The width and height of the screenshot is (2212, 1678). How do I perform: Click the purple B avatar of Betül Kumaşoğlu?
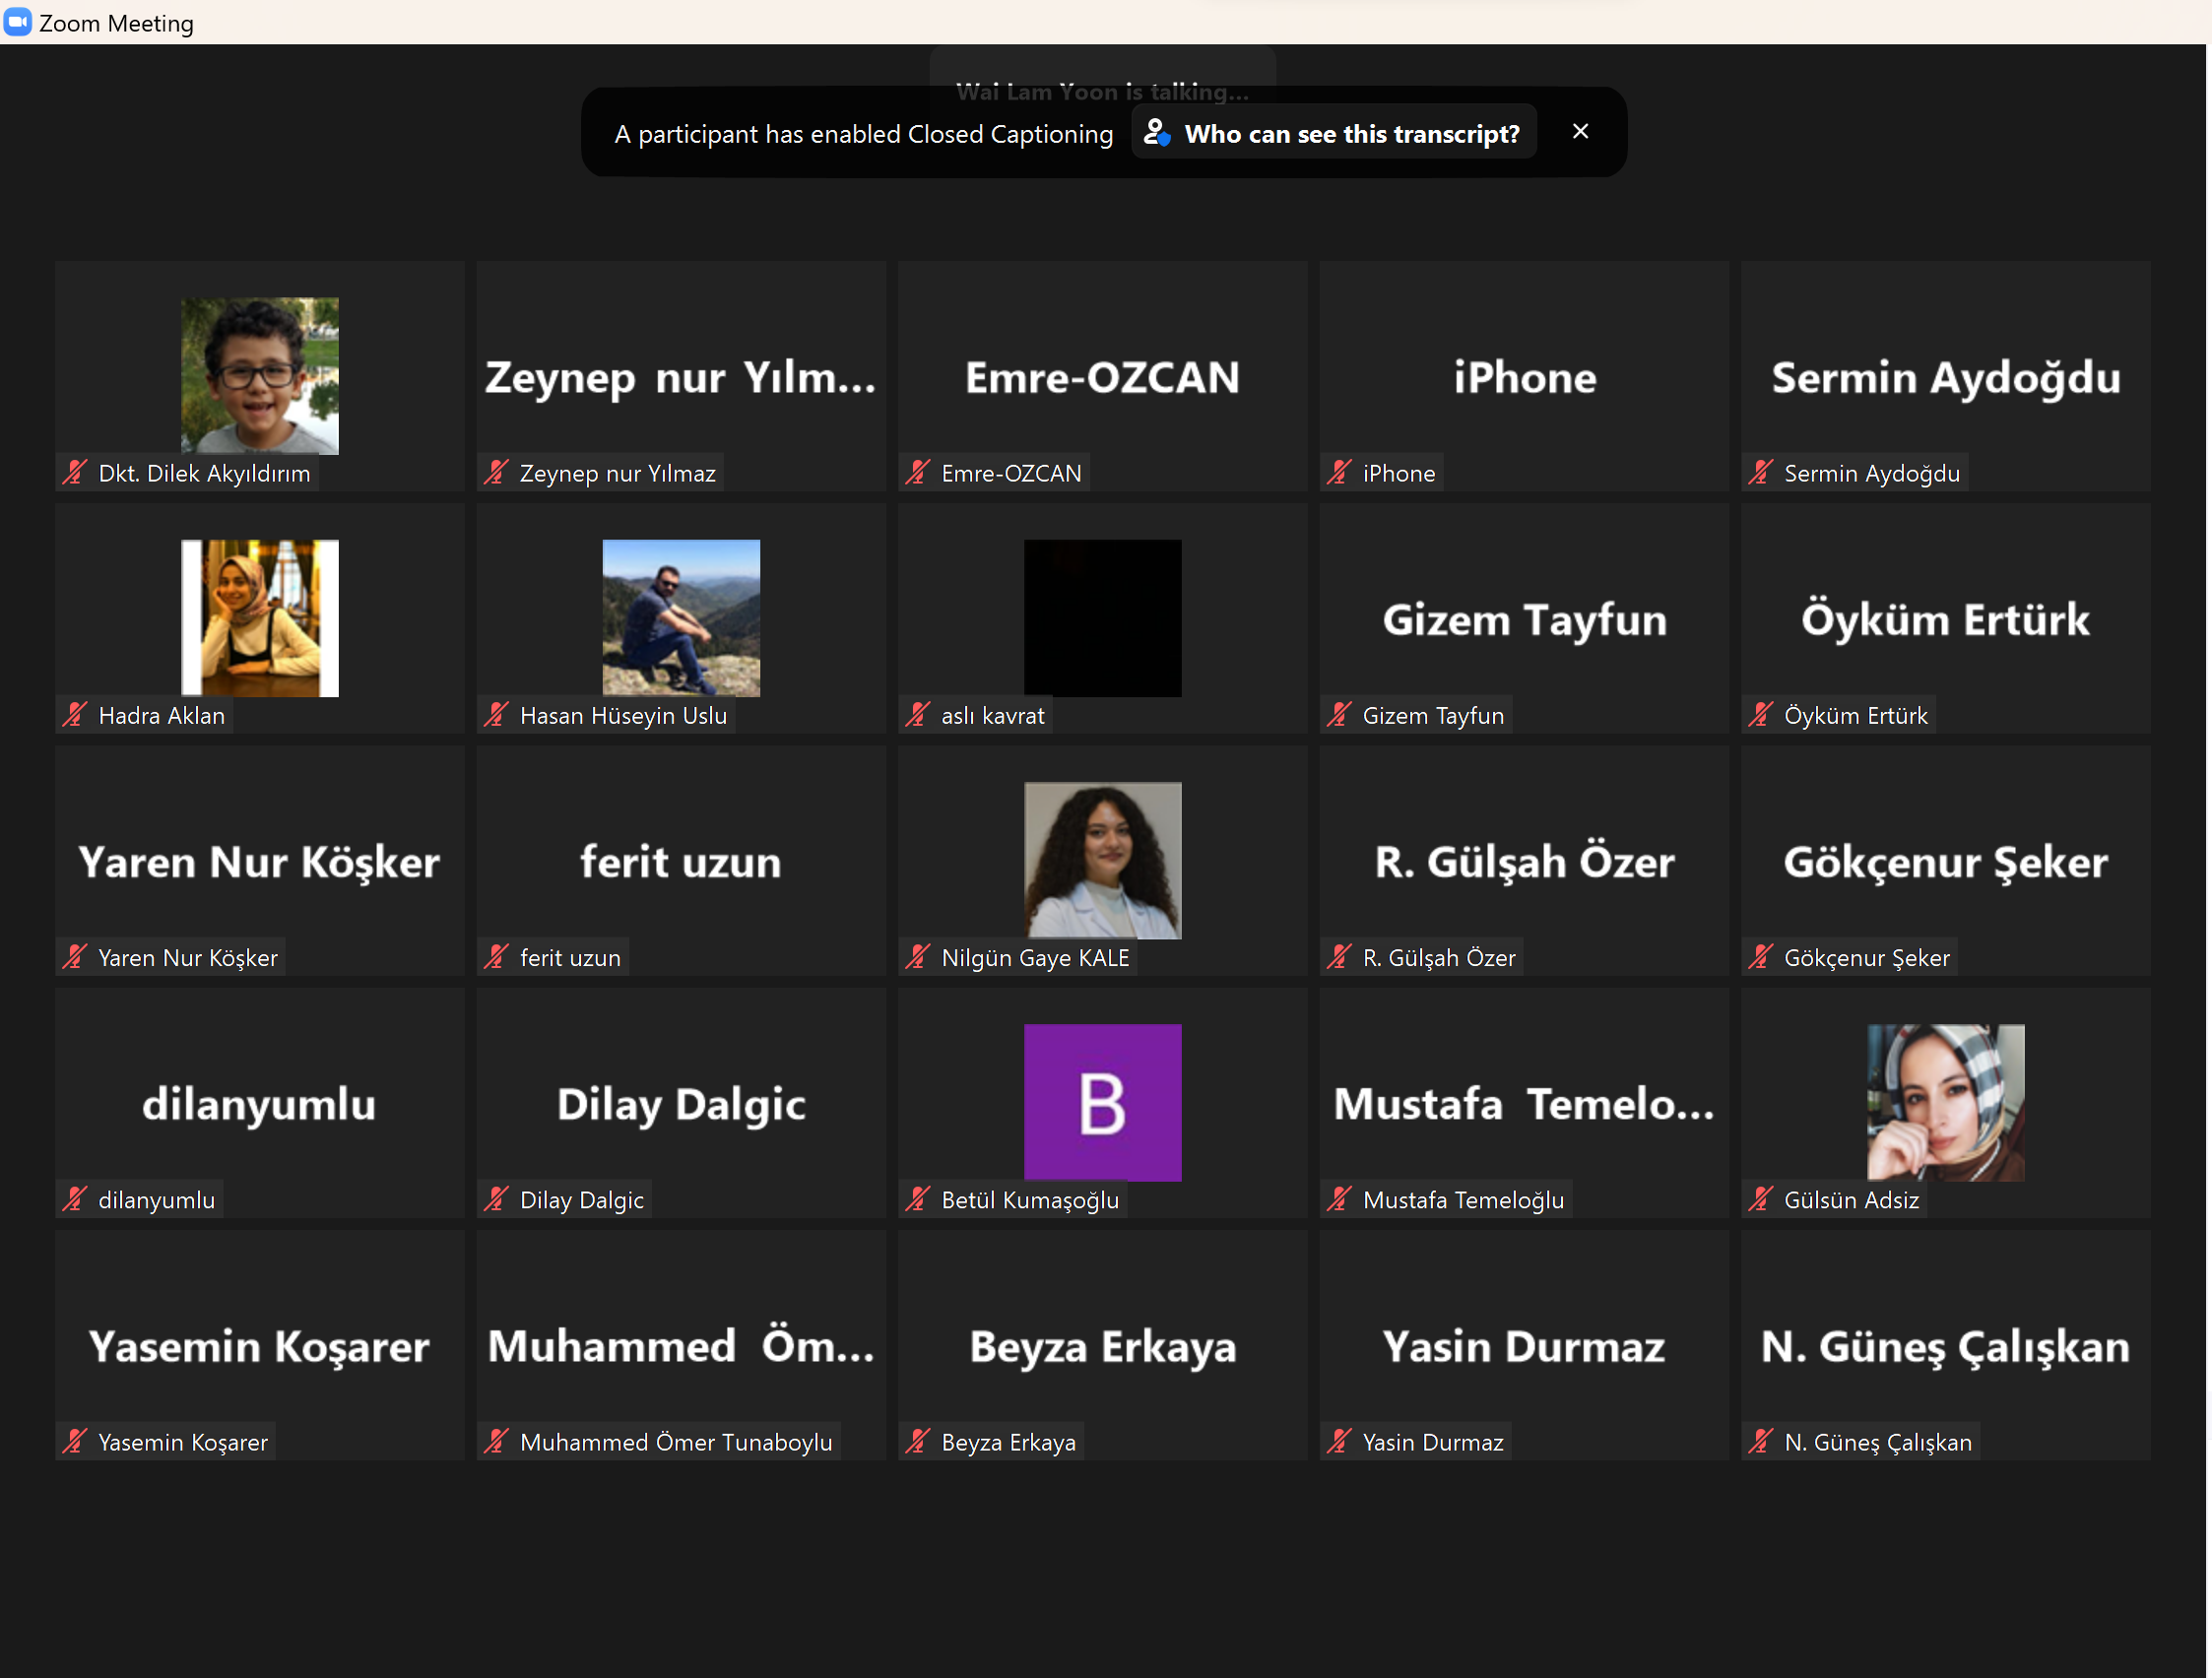pos(1102,1102)
